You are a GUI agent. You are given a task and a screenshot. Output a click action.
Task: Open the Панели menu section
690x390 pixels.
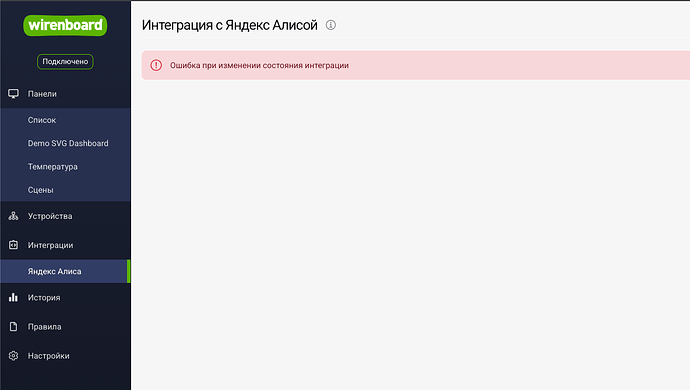tap(65, 94)
